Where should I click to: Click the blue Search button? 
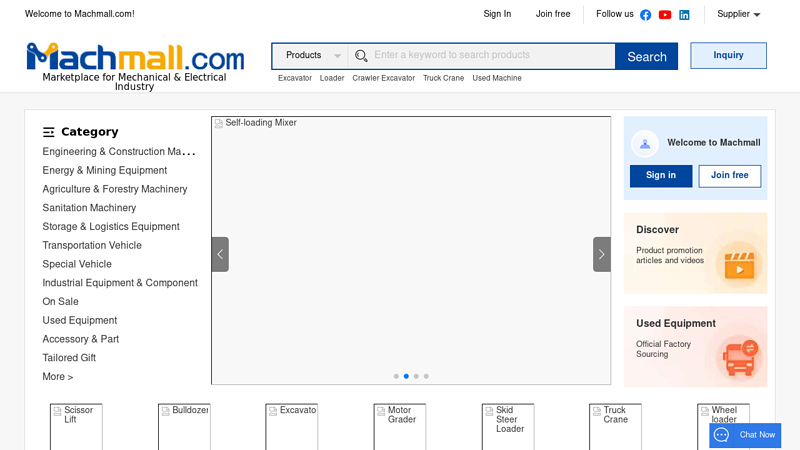coord(646,56)
